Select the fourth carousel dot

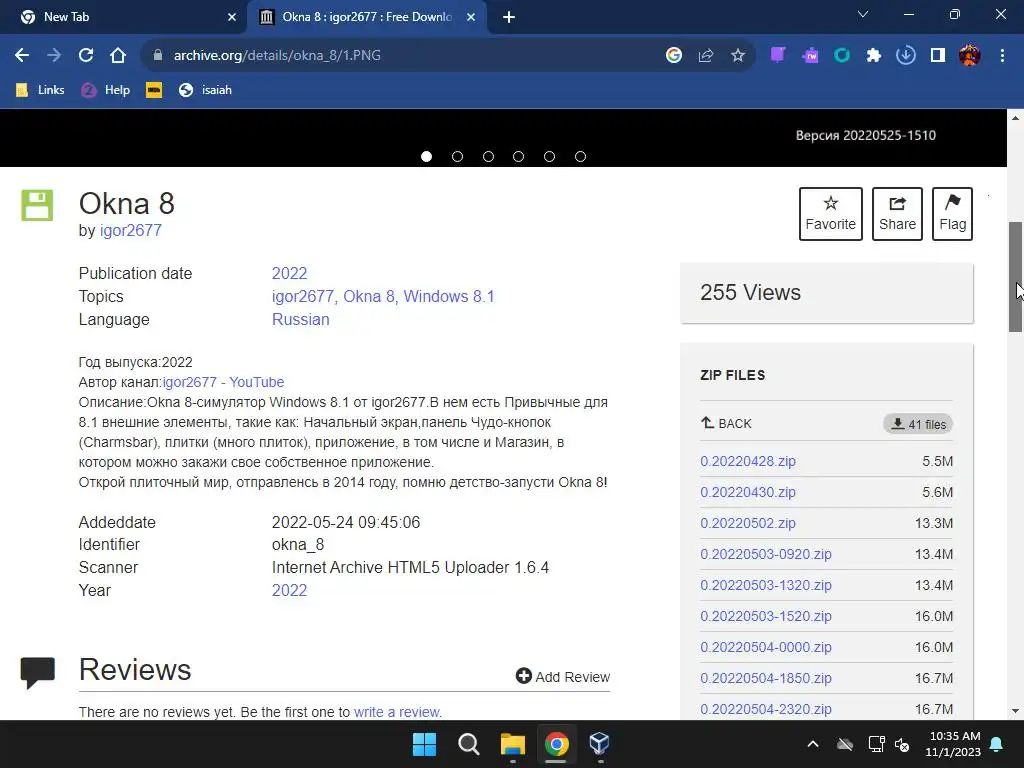click(519, 157)
